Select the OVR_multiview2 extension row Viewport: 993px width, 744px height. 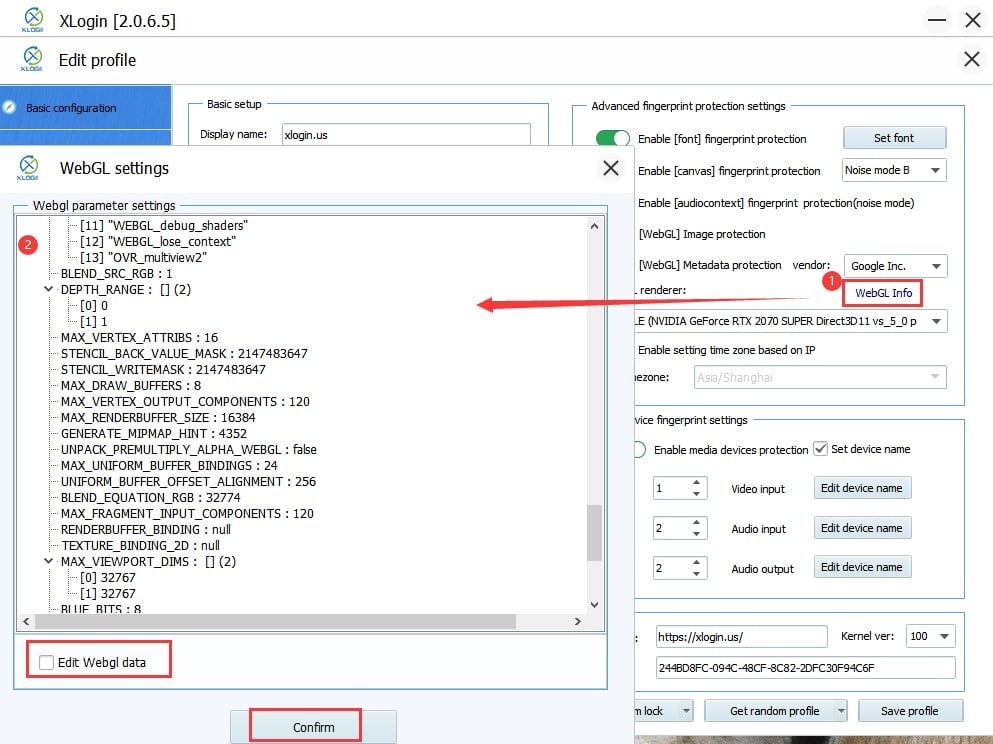pyautogui.click(x=143, y=258)
